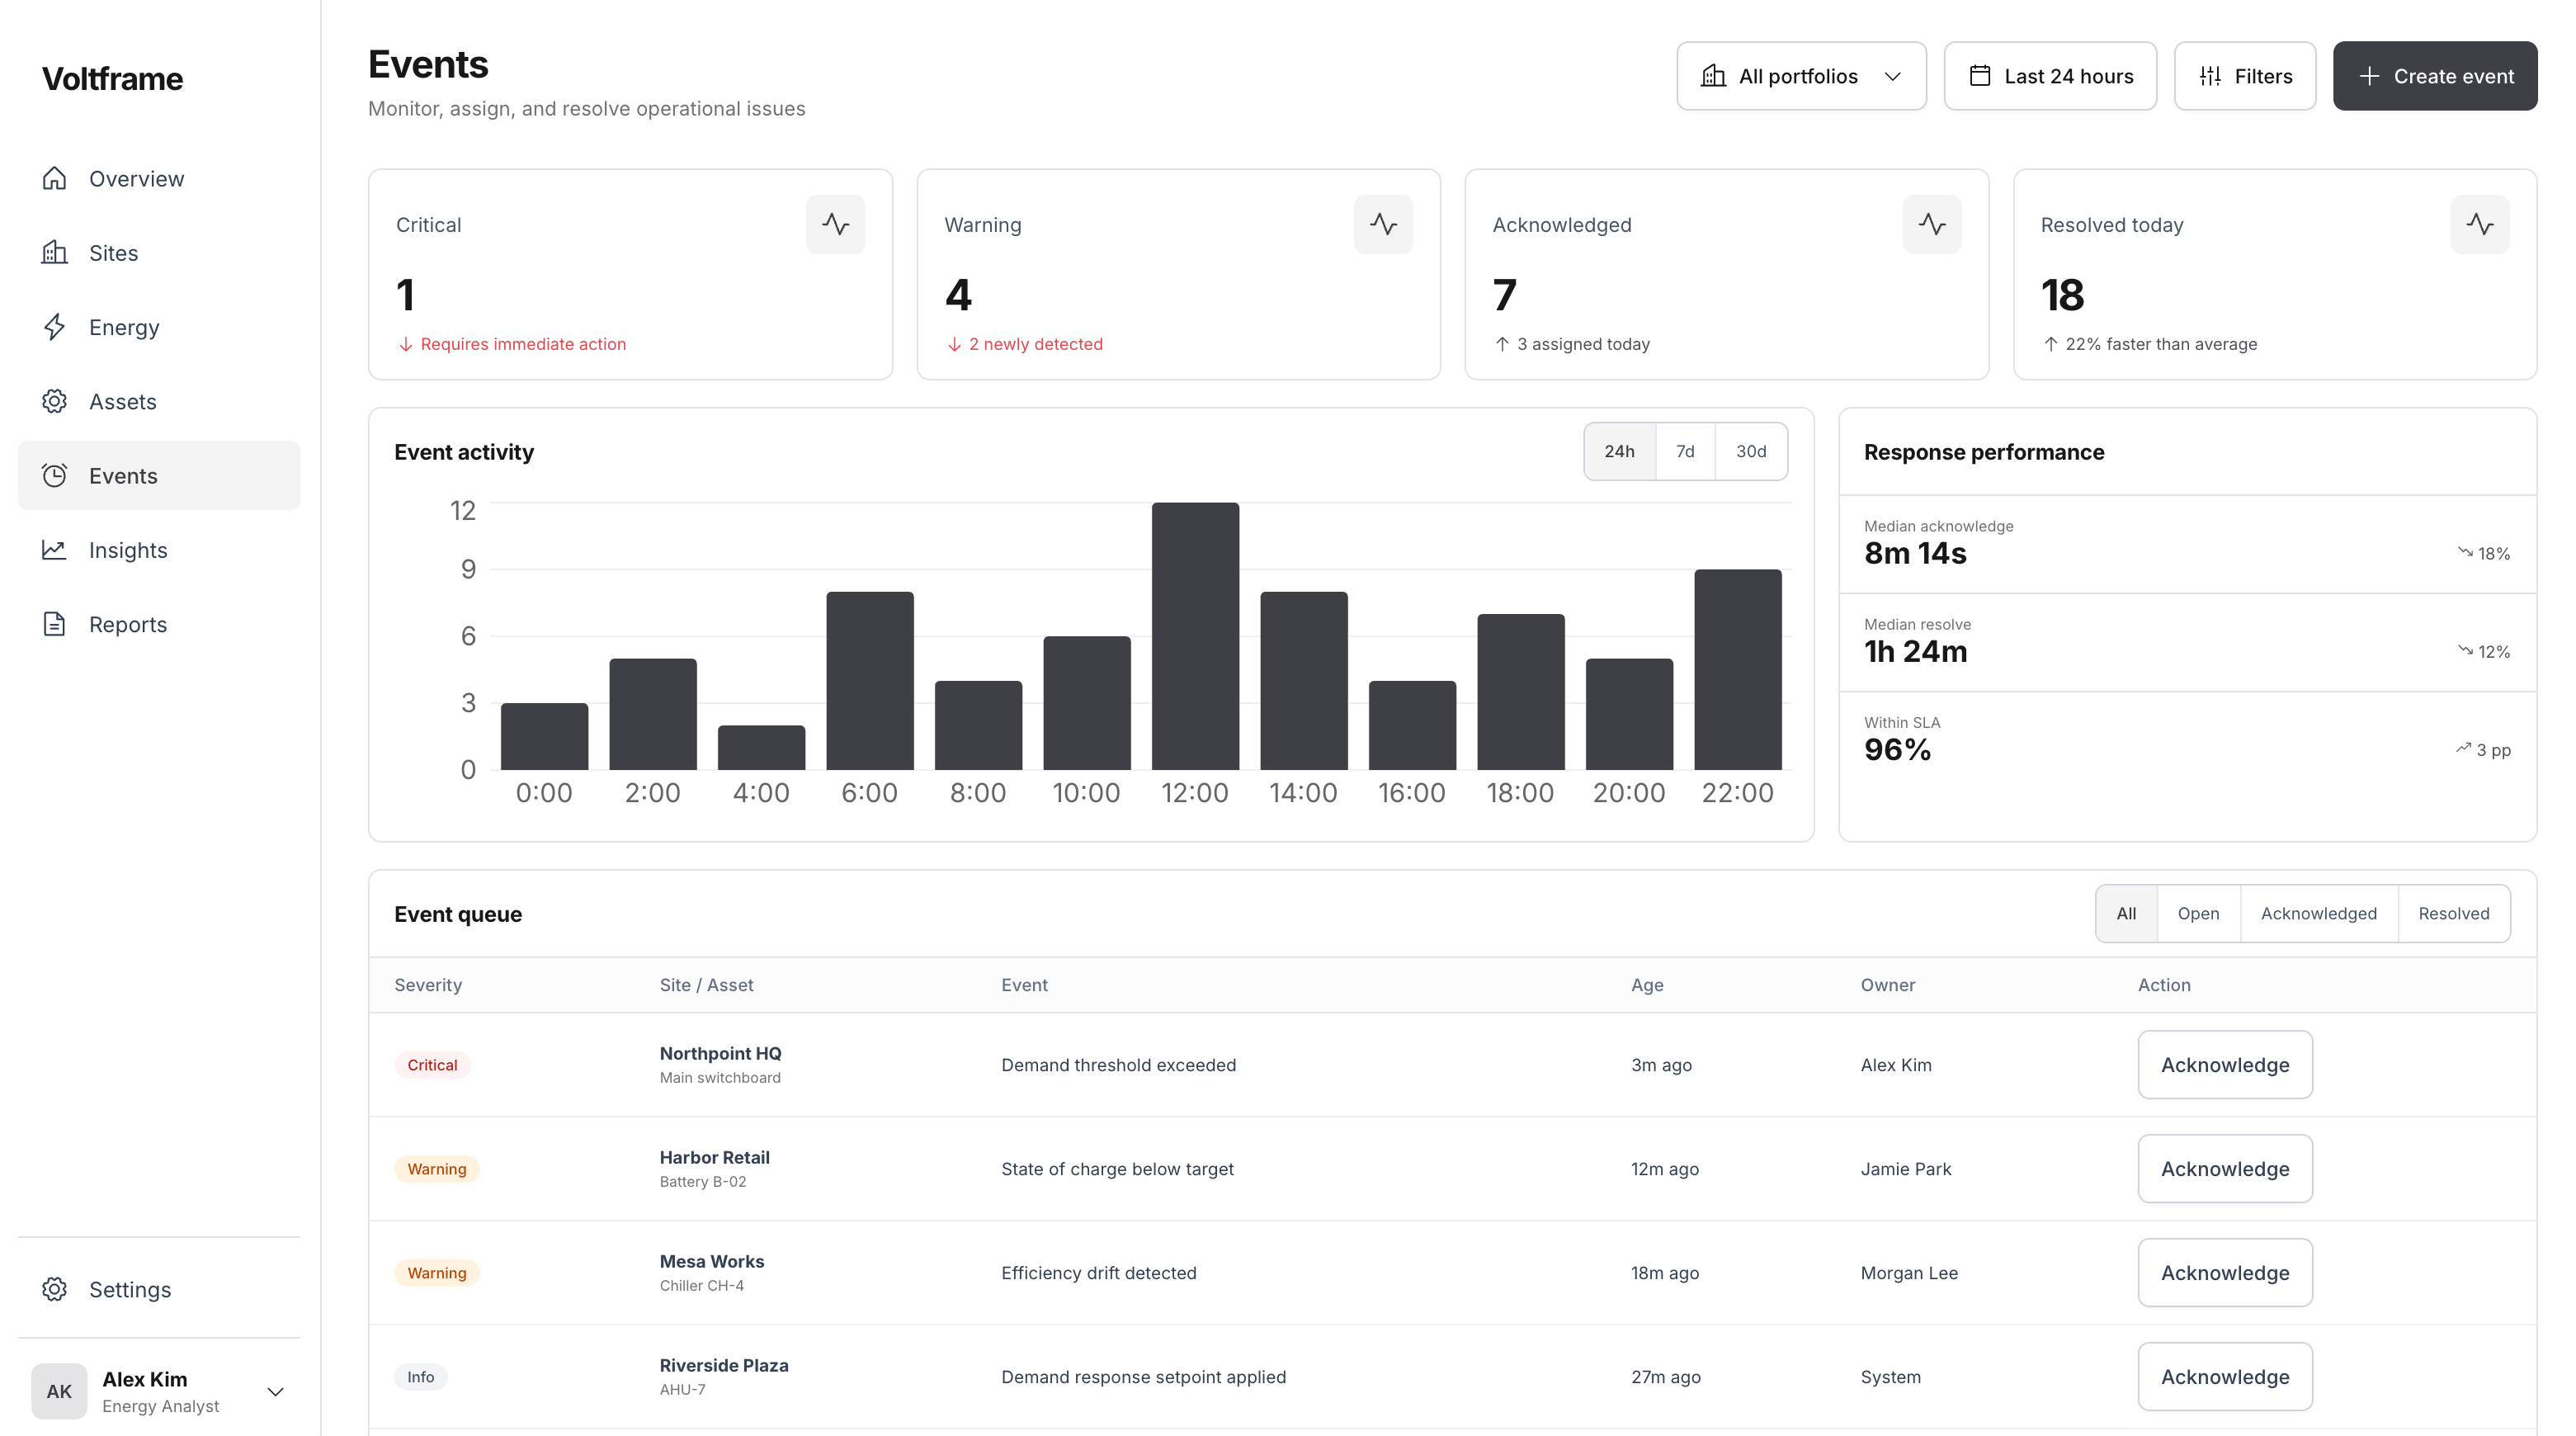Click the Northpoint HQ site name
The height and width of the screenshot is (1436, 2576).
click(x=720, y=1053)
